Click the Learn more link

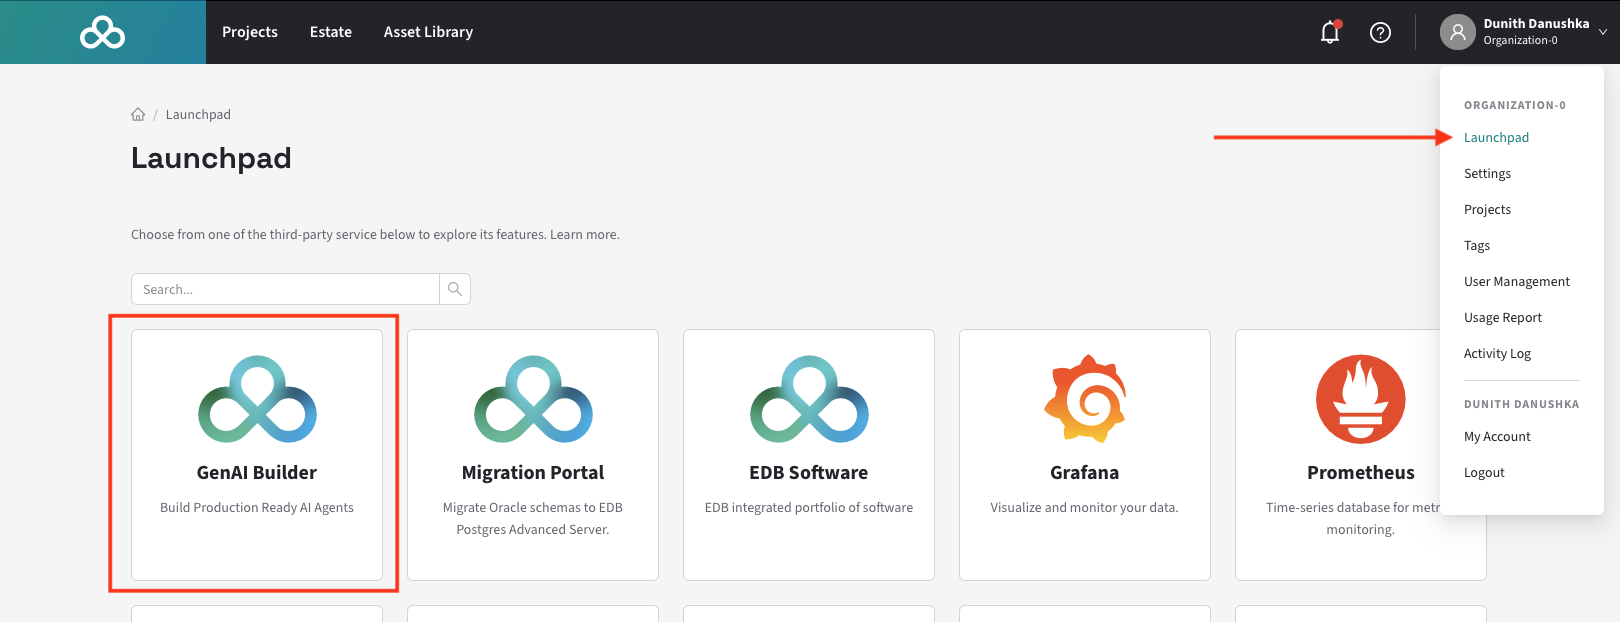coord(583,235)
